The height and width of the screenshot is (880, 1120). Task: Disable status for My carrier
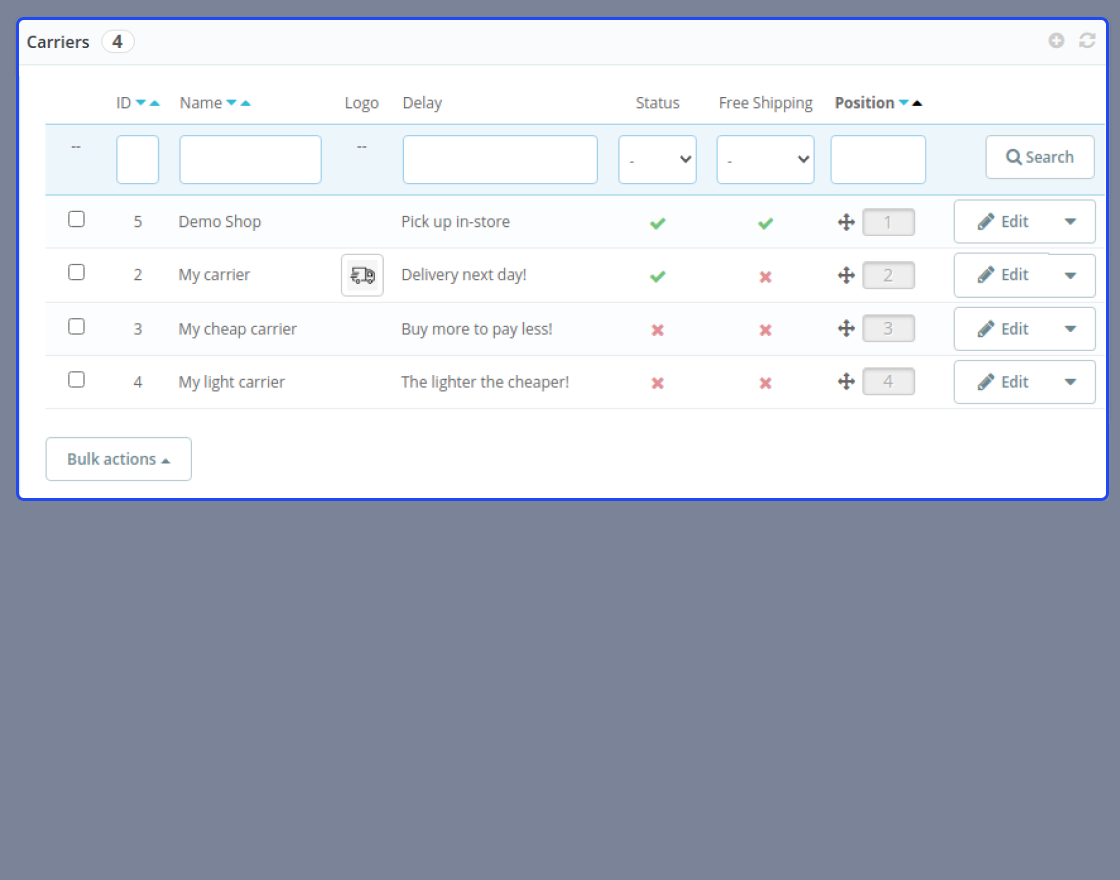point(658,276)
